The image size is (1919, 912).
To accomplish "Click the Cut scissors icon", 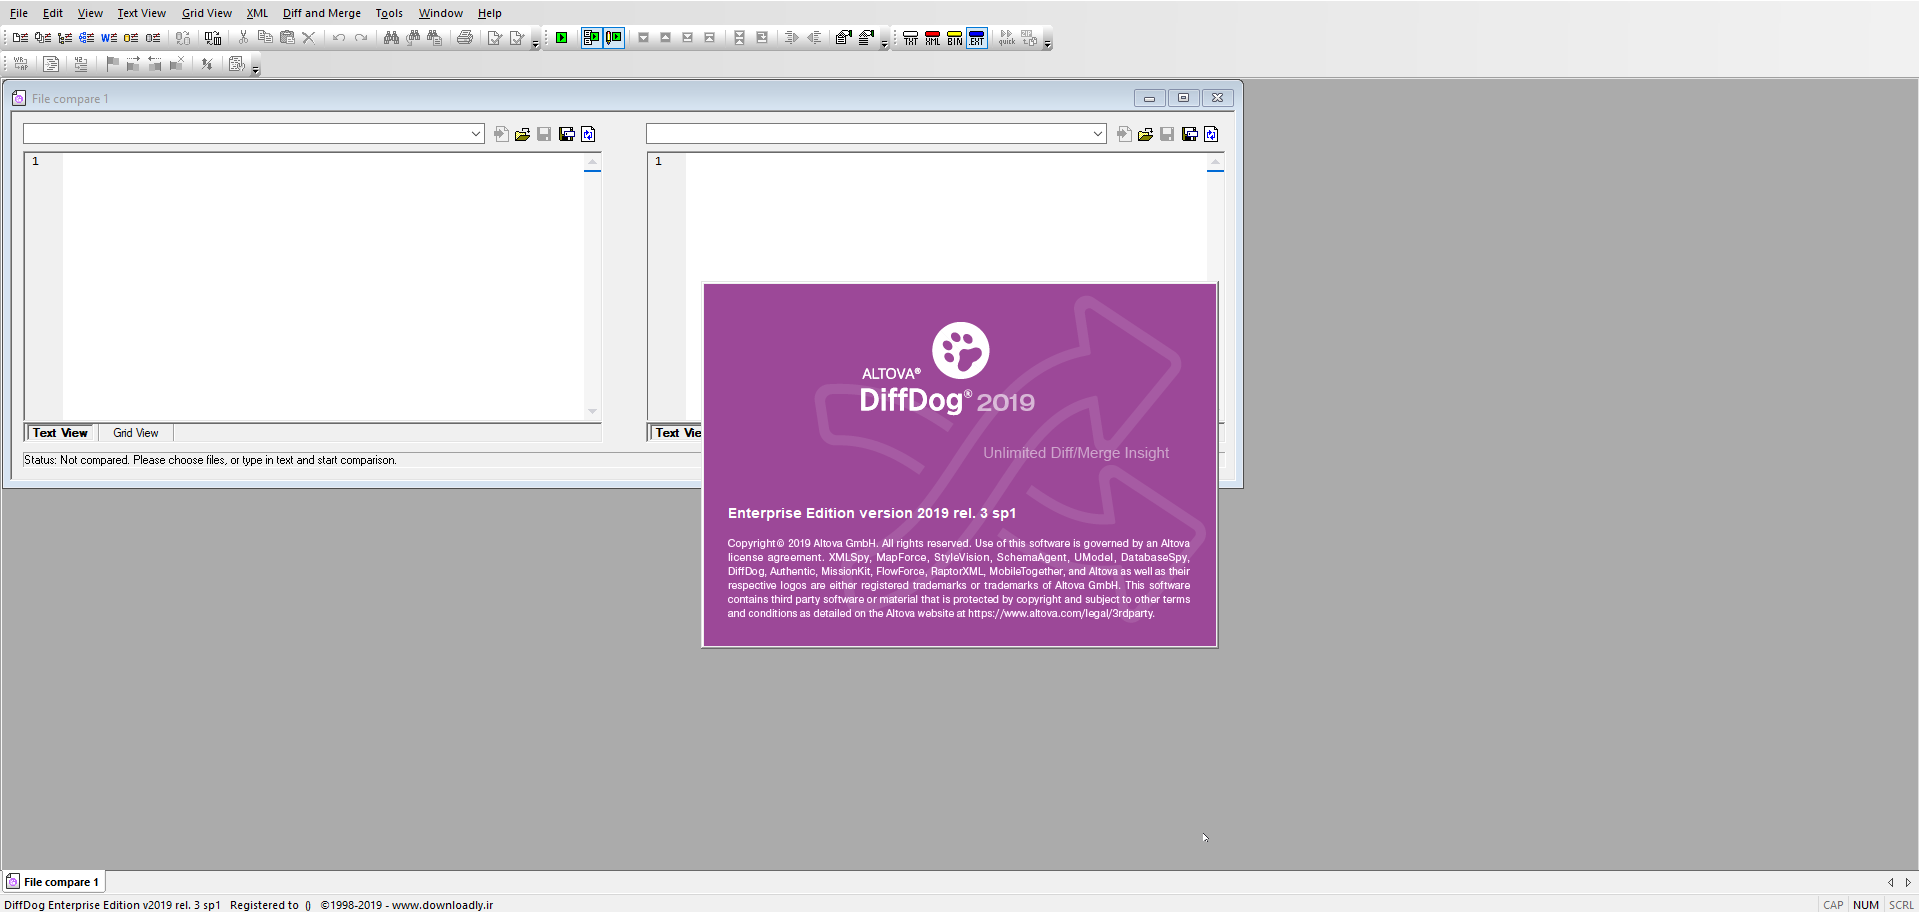I will click(243, 38).
